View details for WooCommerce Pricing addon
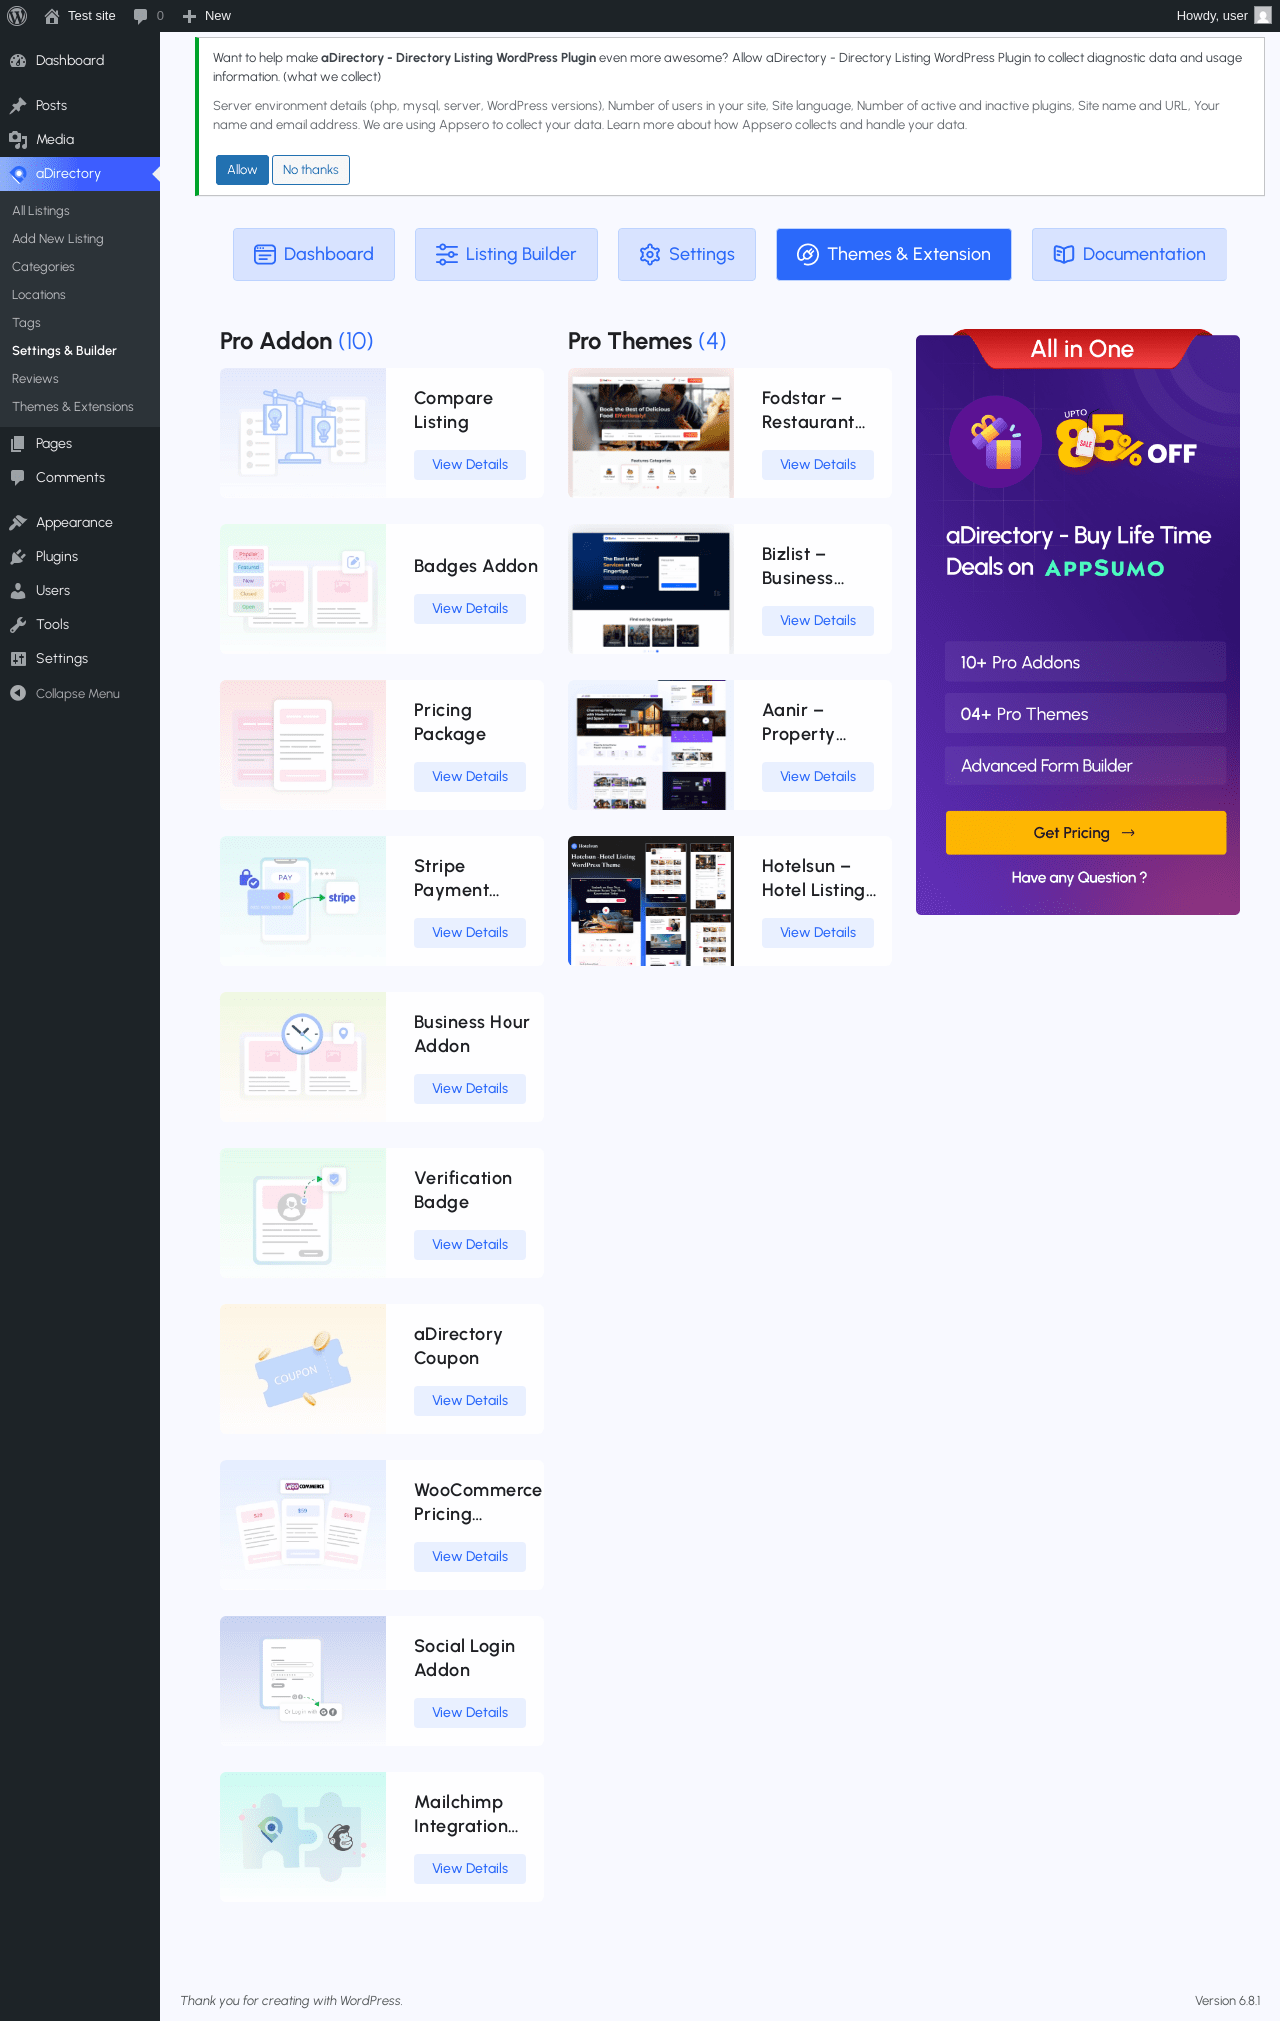The height and width of the screenshot is (2021, 1280). (x=470, y=1557)
